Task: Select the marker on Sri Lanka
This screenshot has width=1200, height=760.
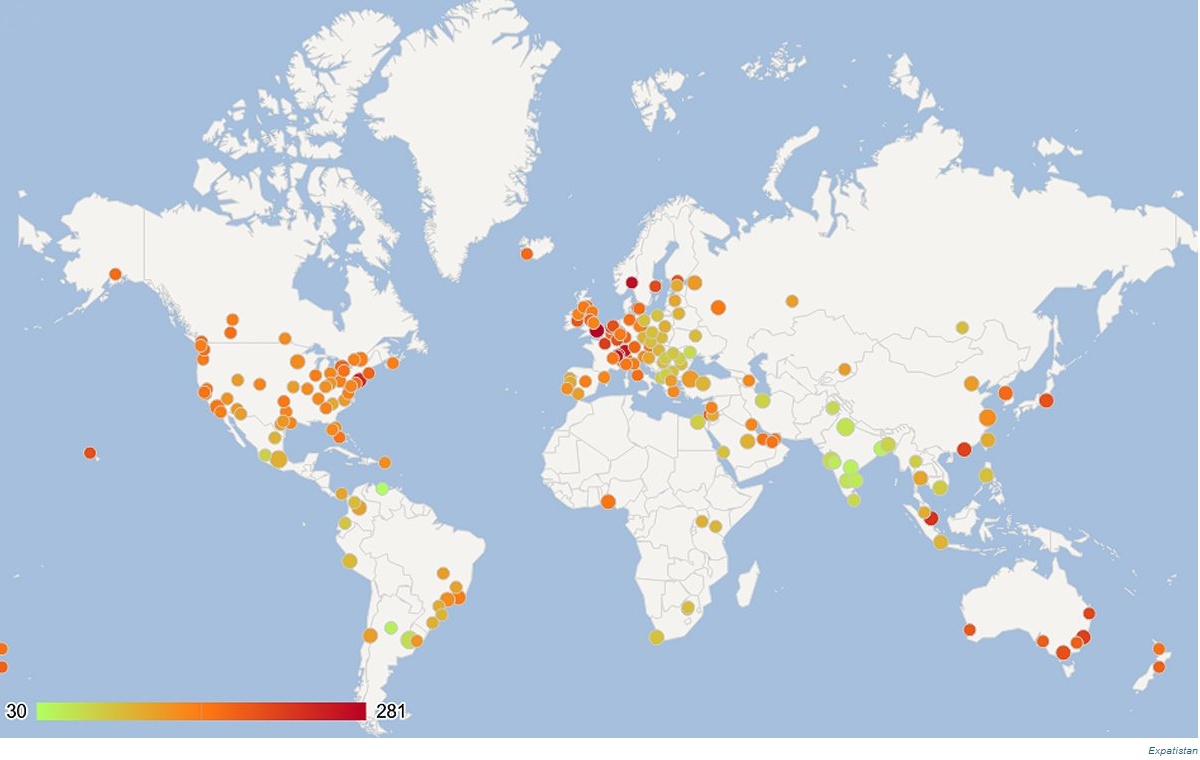Action: (x=853, y=500)
